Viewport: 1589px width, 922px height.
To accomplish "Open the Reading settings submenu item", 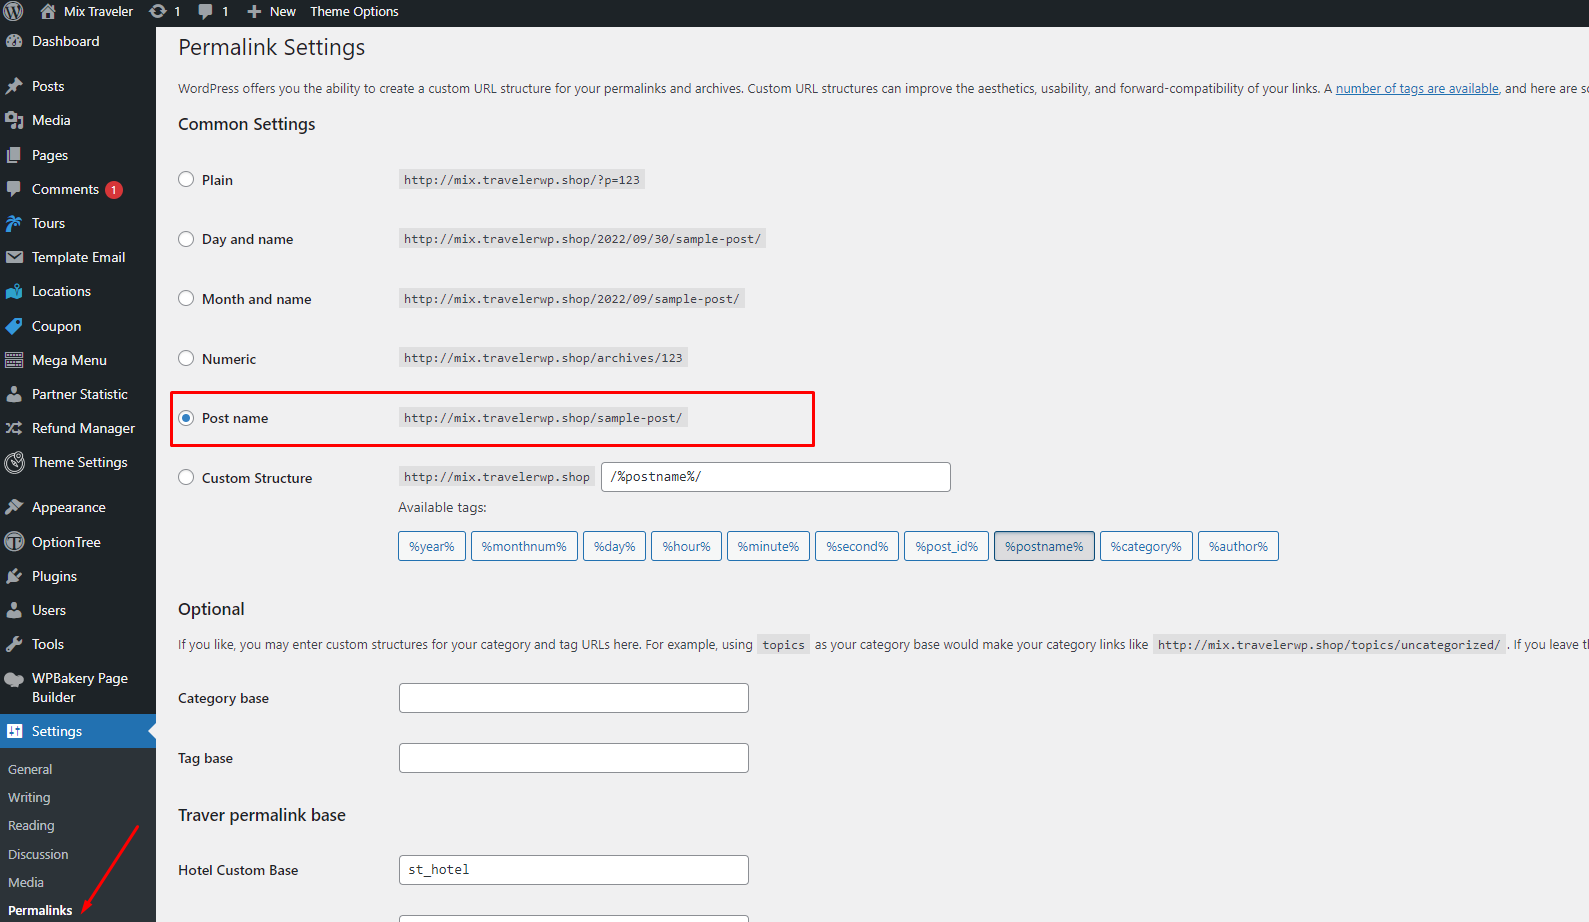I will point(31,825).
